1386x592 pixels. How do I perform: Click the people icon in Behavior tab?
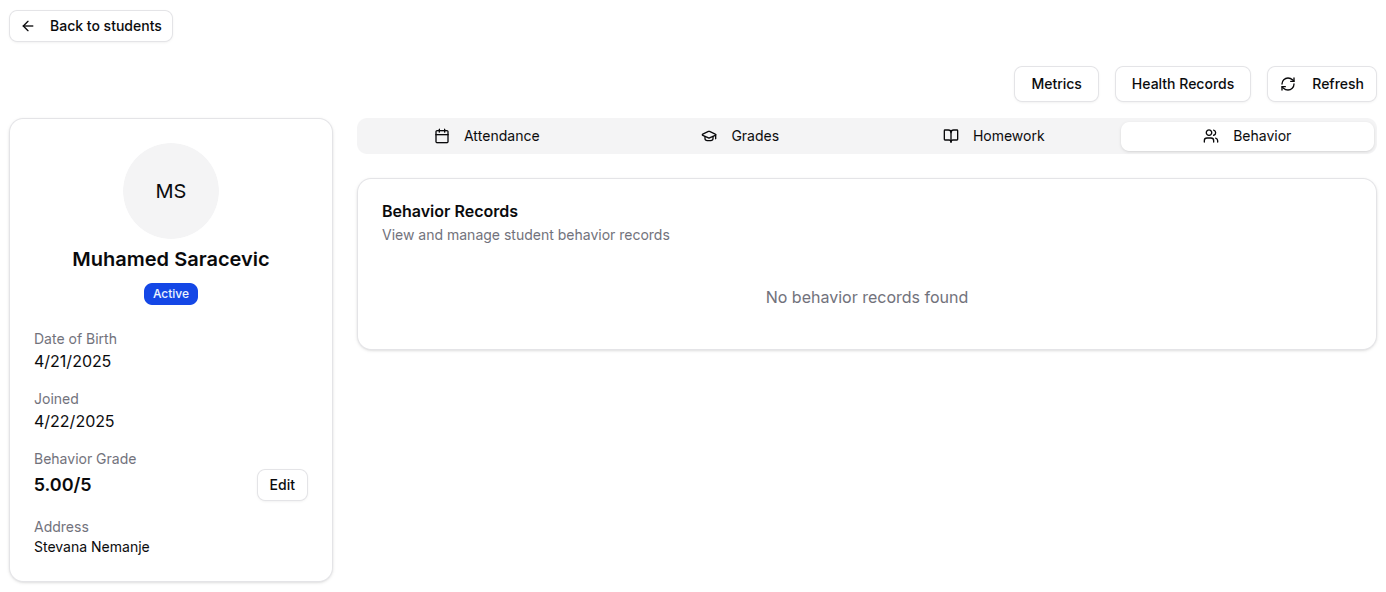coord(1211,136)
